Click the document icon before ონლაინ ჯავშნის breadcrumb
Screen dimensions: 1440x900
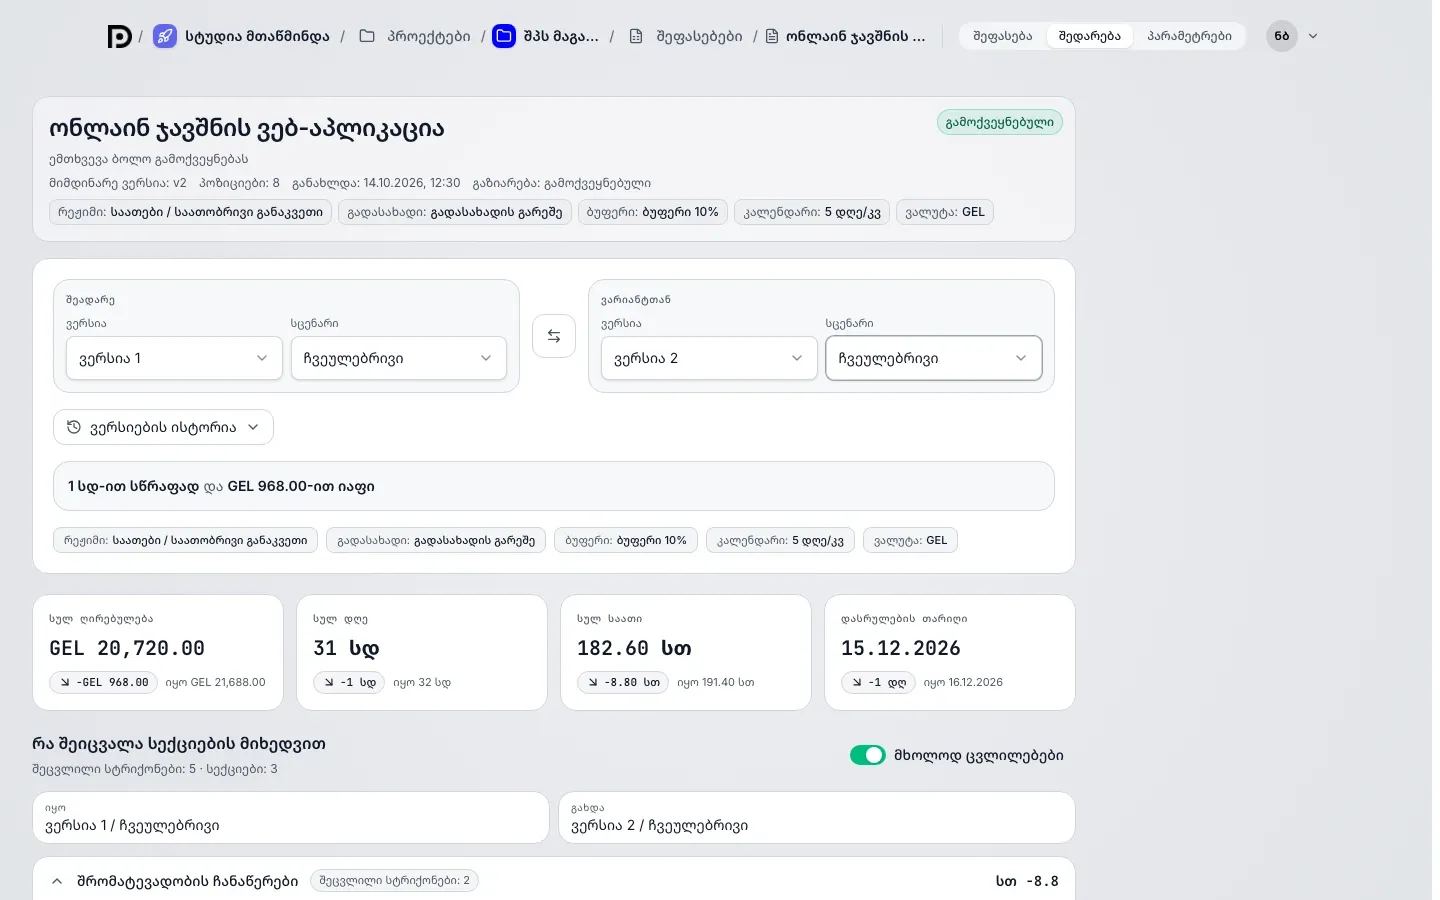tap(772, 36)
